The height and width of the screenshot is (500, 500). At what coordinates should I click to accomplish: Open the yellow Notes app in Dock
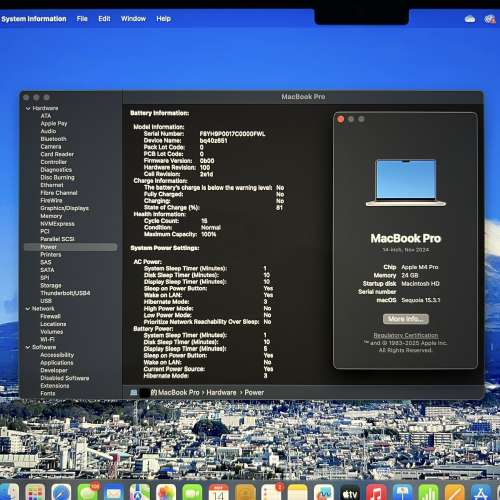[297, 492]
